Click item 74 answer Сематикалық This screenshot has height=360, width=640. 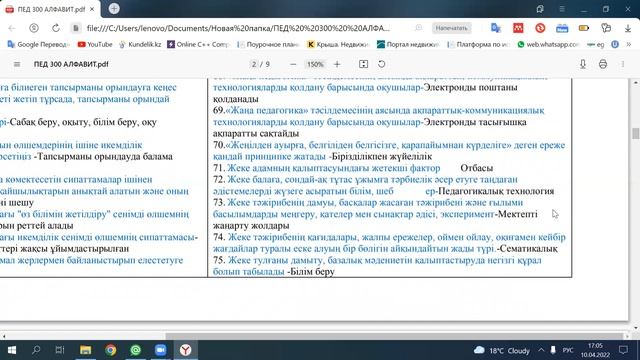(x=529, y=249)
